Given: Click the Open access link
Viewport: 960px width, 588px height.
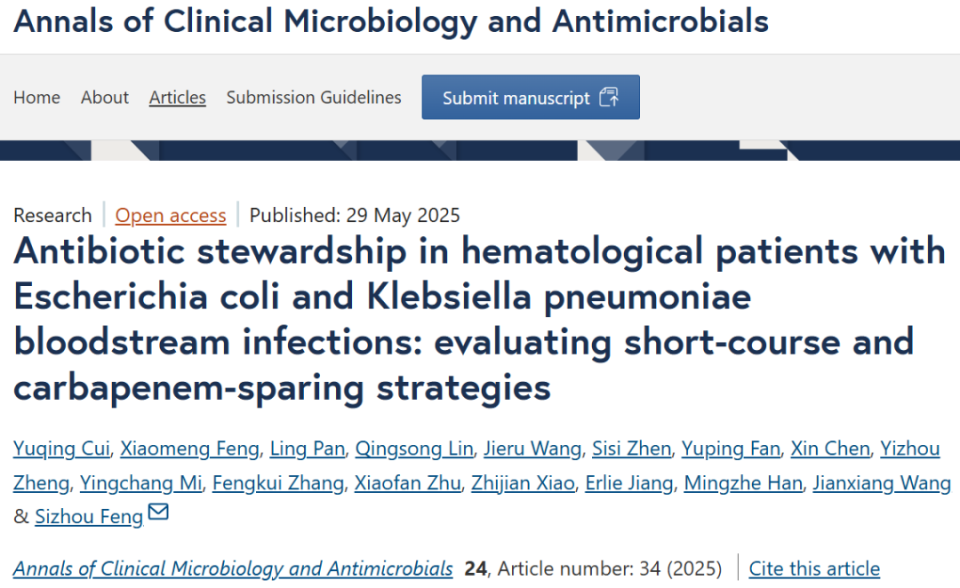Looking at the screenshot, I should [x=171, y=215].
